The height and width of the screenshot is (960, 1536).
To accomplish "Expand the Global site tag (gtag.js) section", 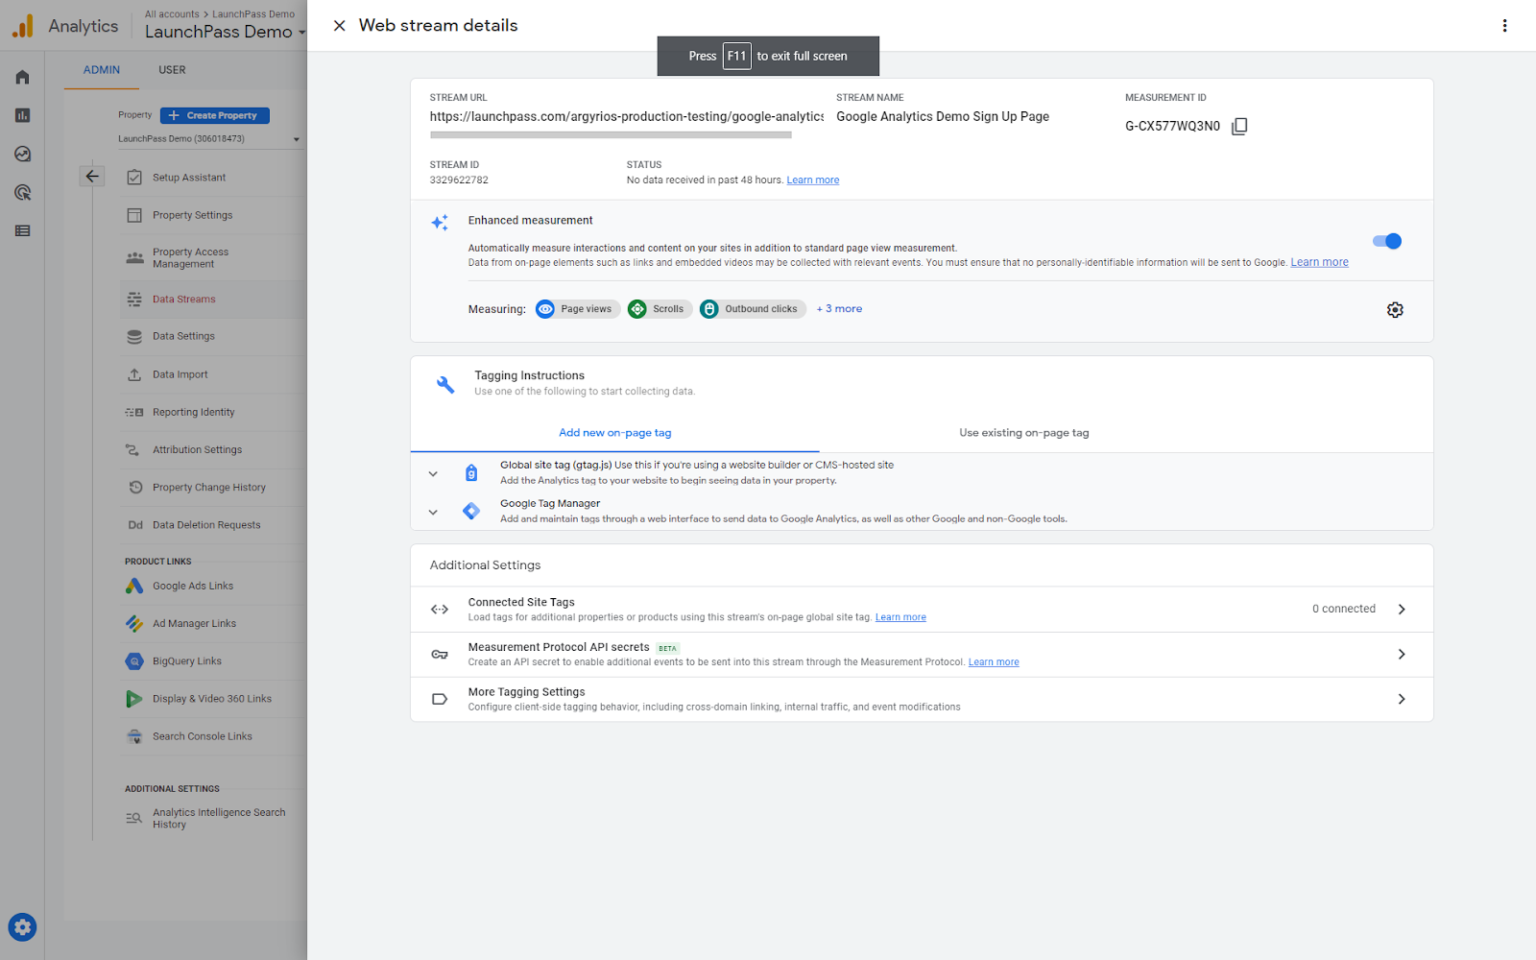I will pyautogui.click(x=433, y=472).
